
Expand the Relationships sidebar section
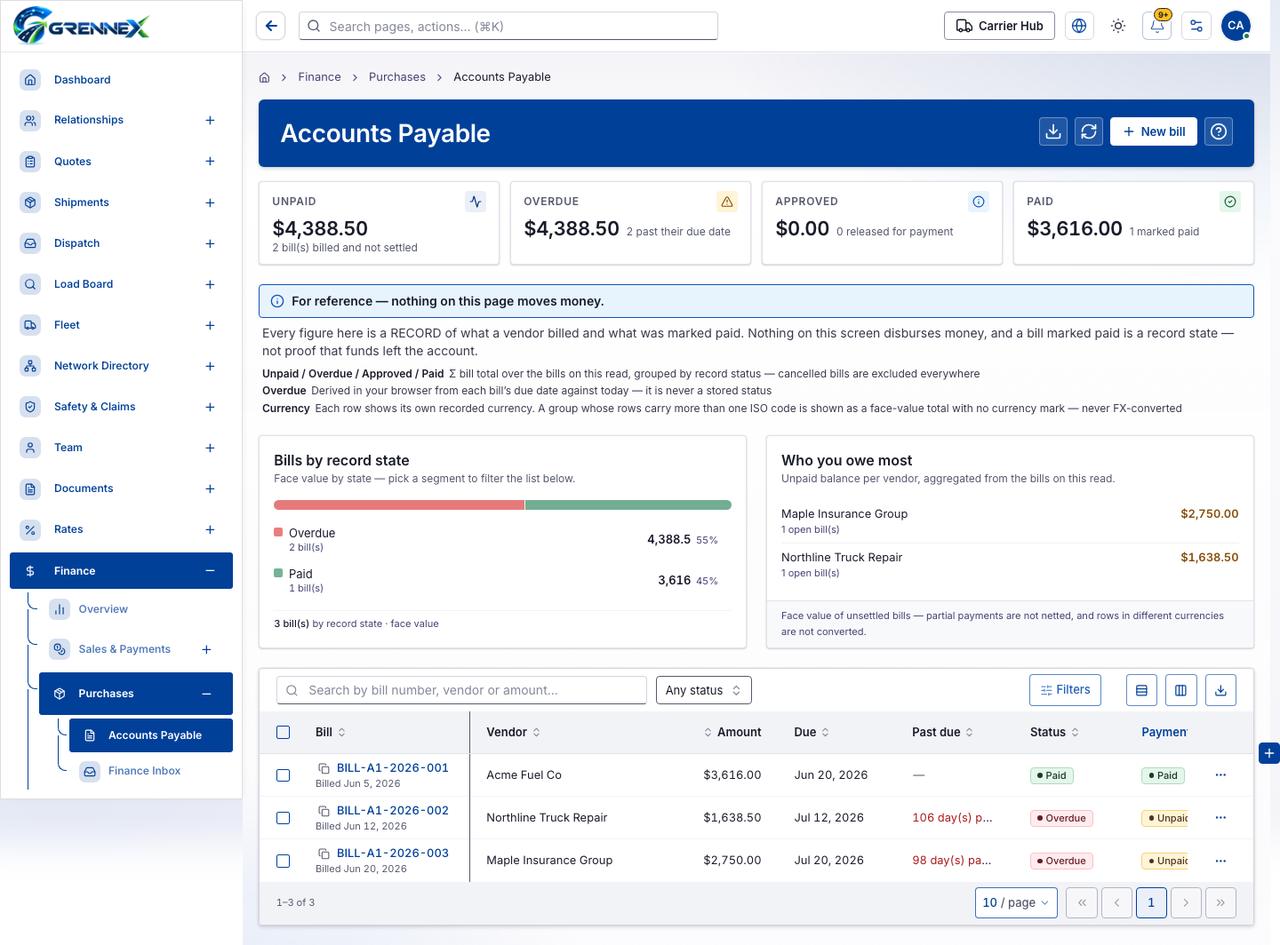point(210,120)
